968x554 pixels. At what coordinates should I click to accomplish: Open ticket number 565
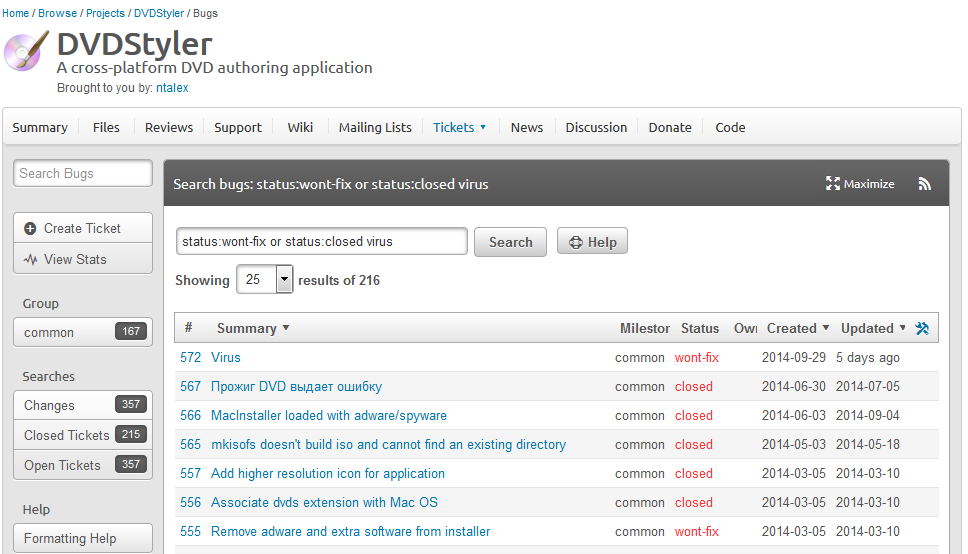(x=190, y=444)
